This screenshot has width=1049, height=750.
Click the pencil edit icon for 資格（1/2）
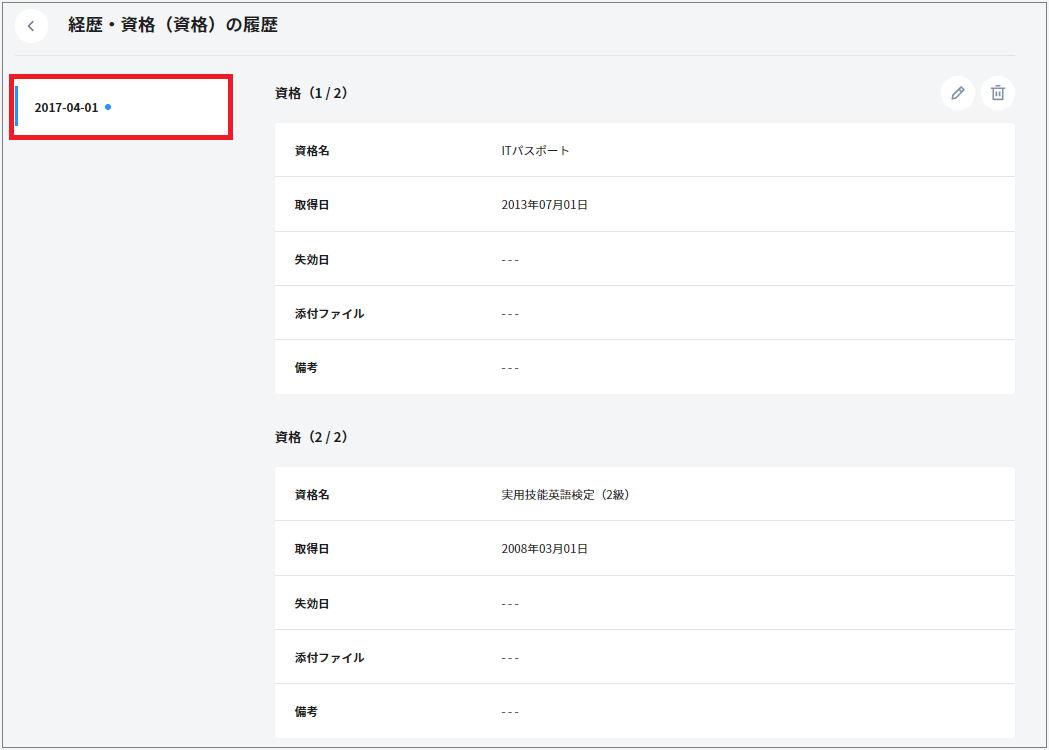click(x=957, y=93)
